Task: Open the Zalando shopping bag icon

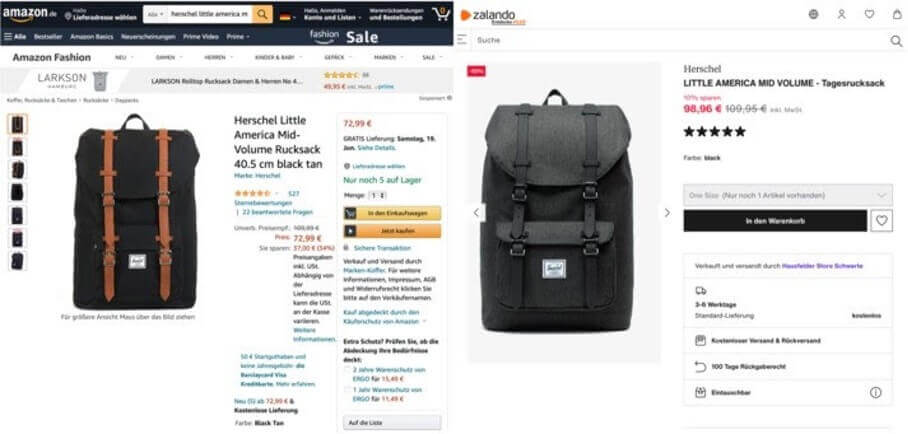Action: click(x=897, y=14)
